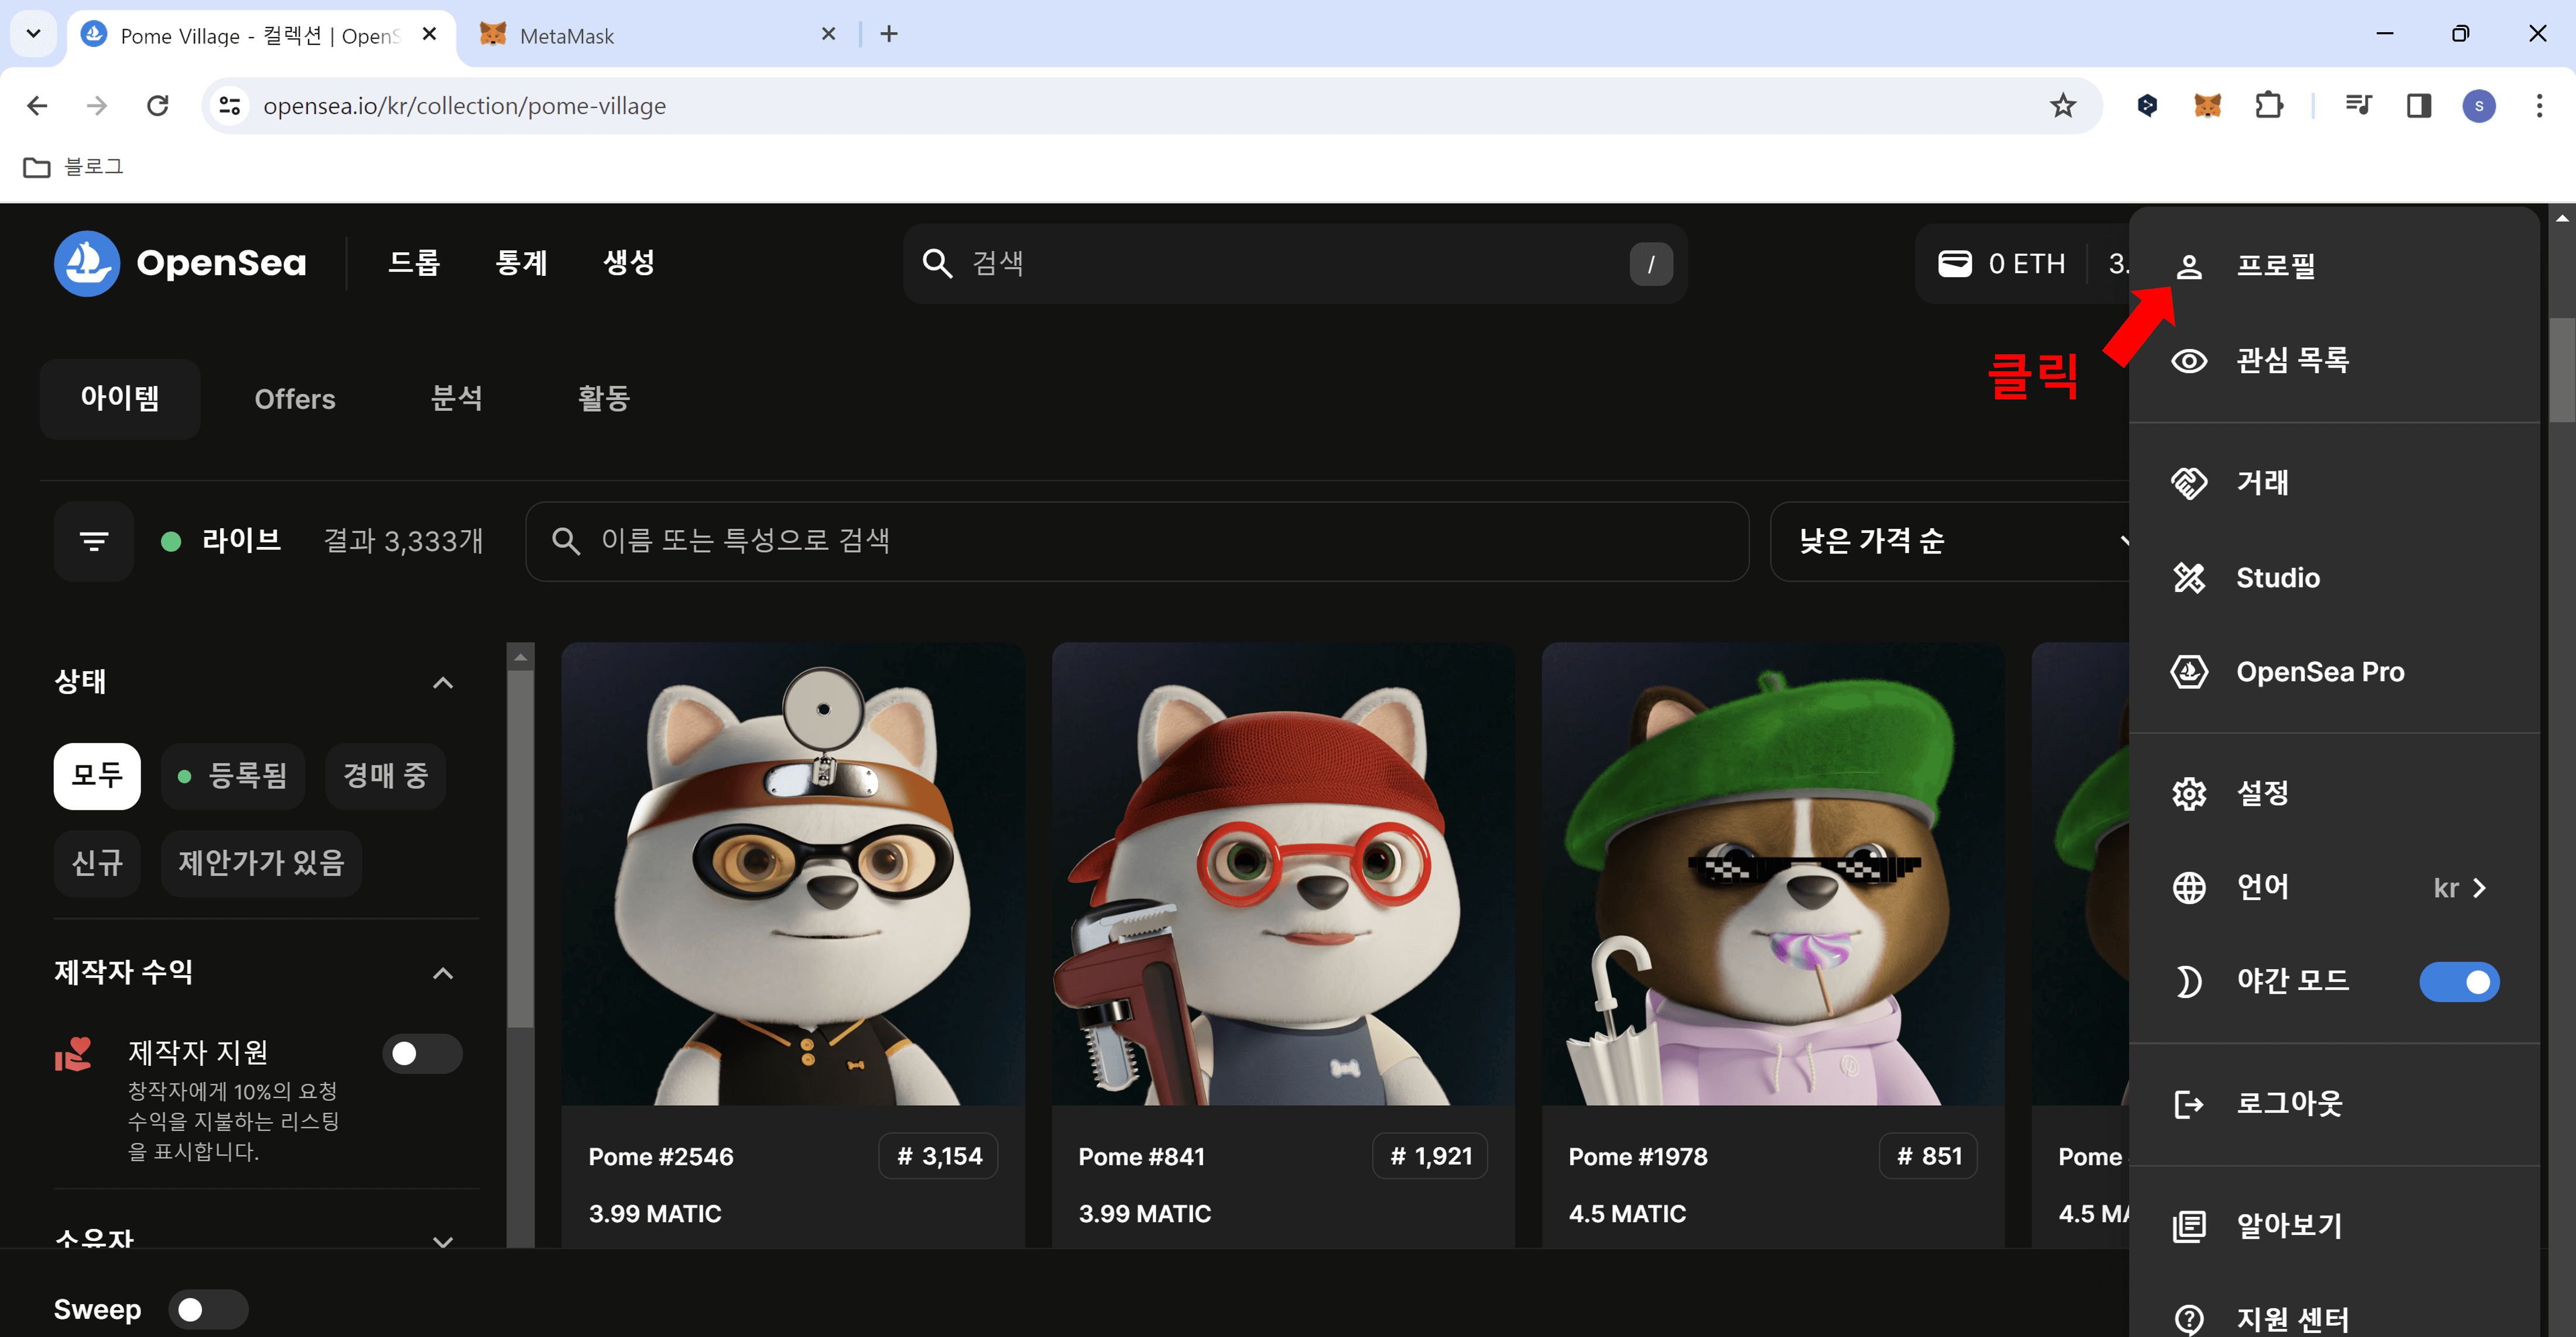The width and height of the screenshot is (2576, 1337).
Task: Toggle 야간 모드 off
Action: point(2460,981)
